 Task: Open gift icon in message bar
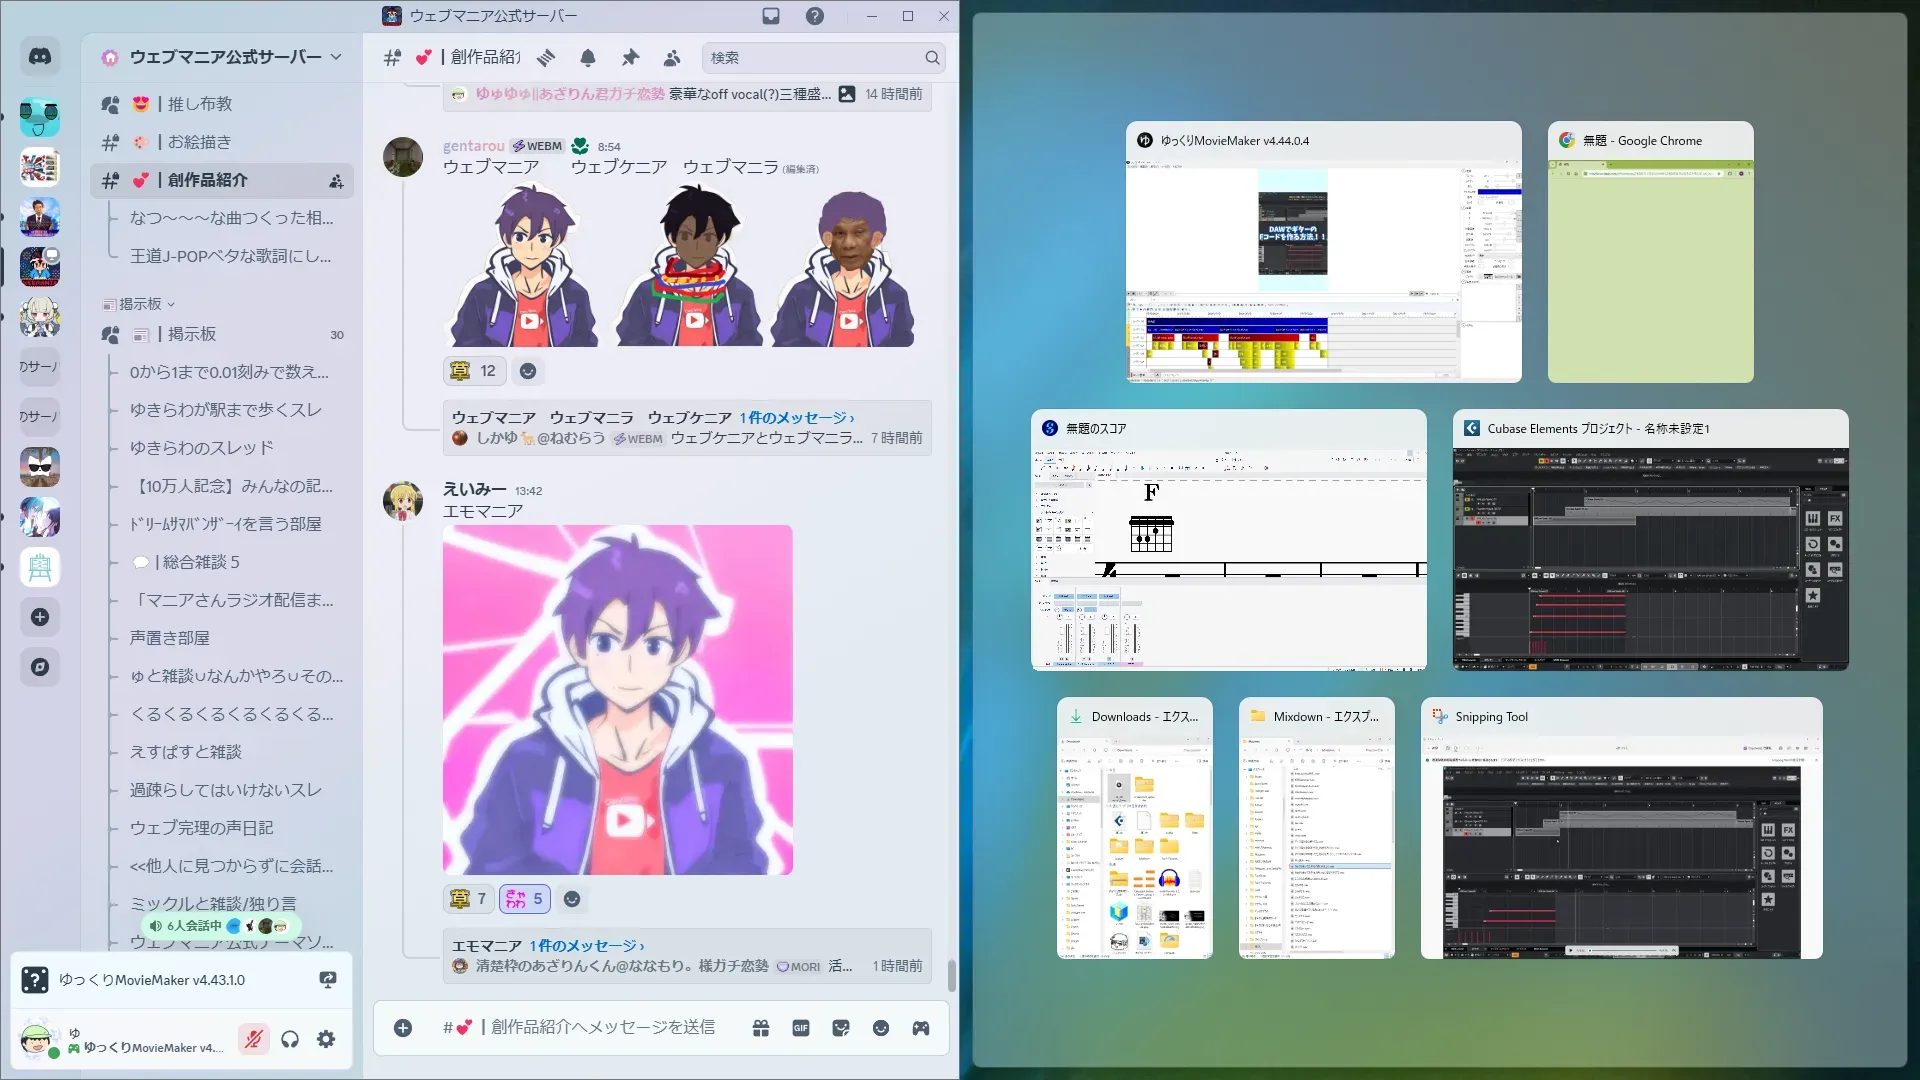click(x=761, y=1028)
